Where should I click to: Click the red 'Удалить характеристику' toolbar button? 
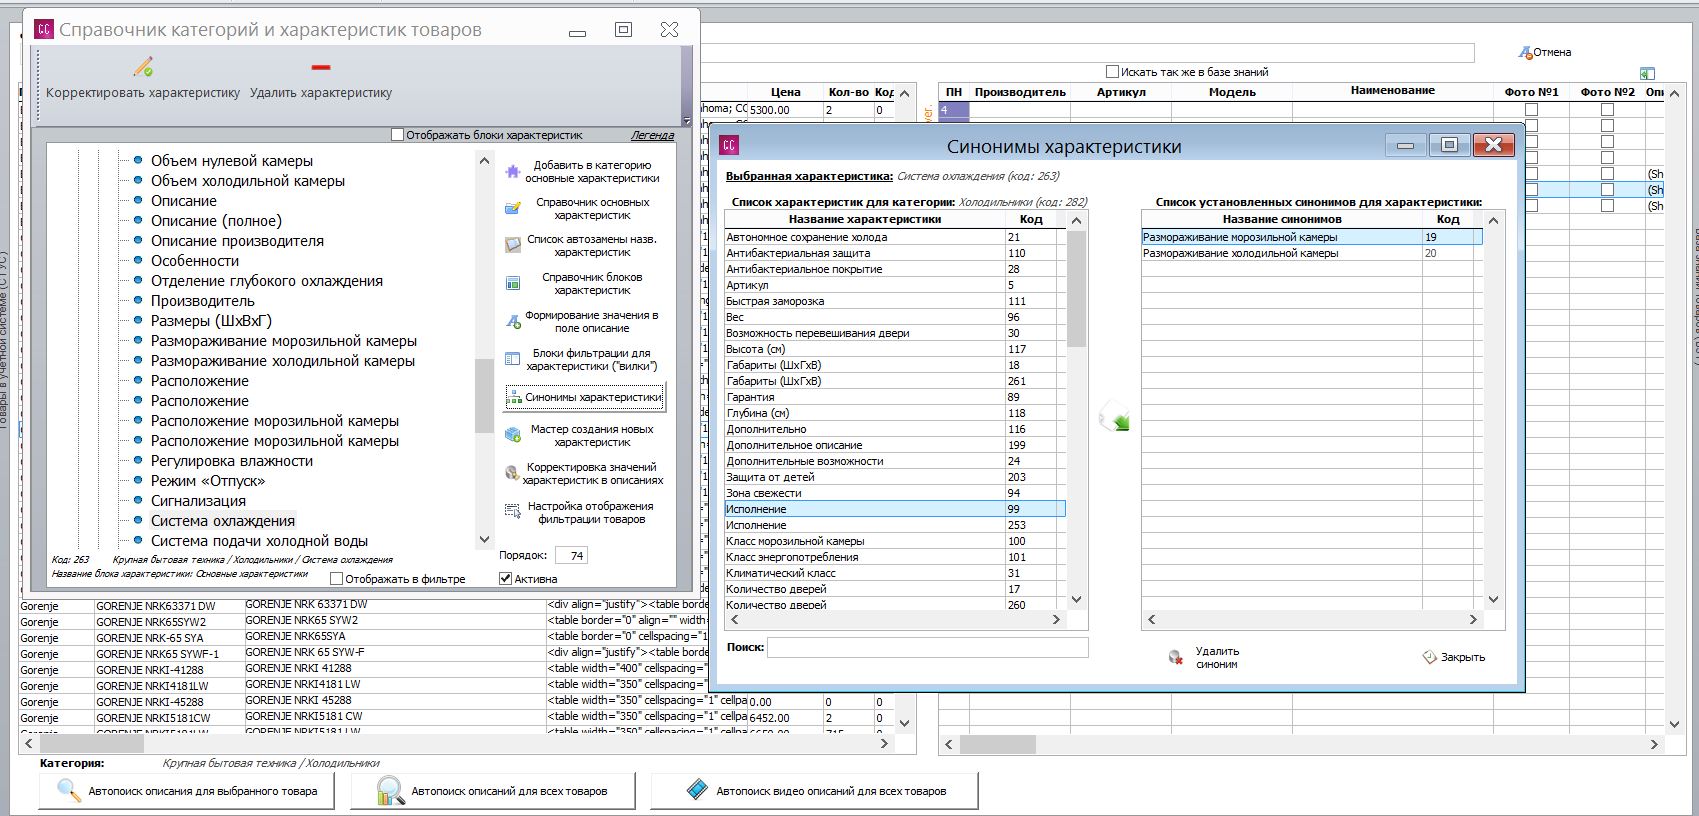pyautogui.click(x=321, y=79)
